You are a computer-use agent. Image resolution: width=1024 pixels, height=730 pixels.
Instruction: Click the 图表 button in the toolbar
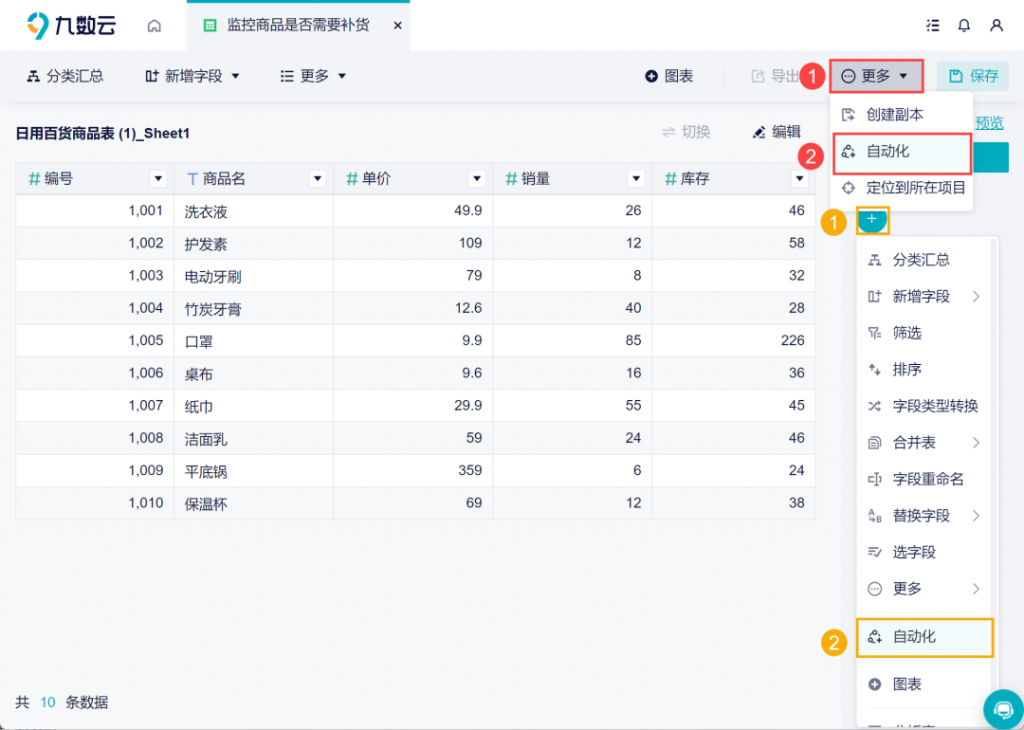click(x=669, y=76)
